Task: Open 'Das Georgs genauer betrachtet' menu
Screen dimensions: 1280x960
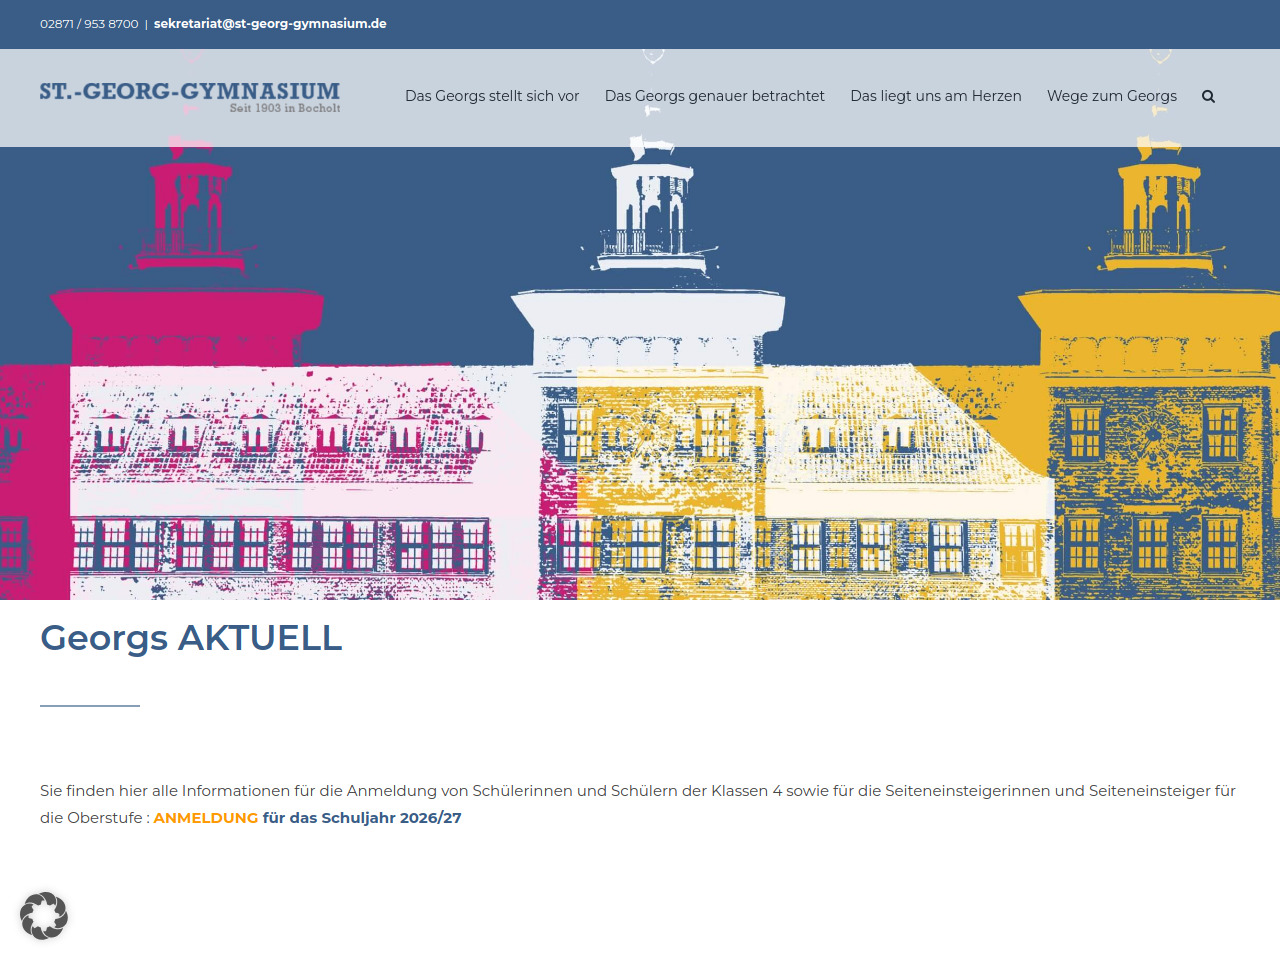Action: click(x=714, y=96)
